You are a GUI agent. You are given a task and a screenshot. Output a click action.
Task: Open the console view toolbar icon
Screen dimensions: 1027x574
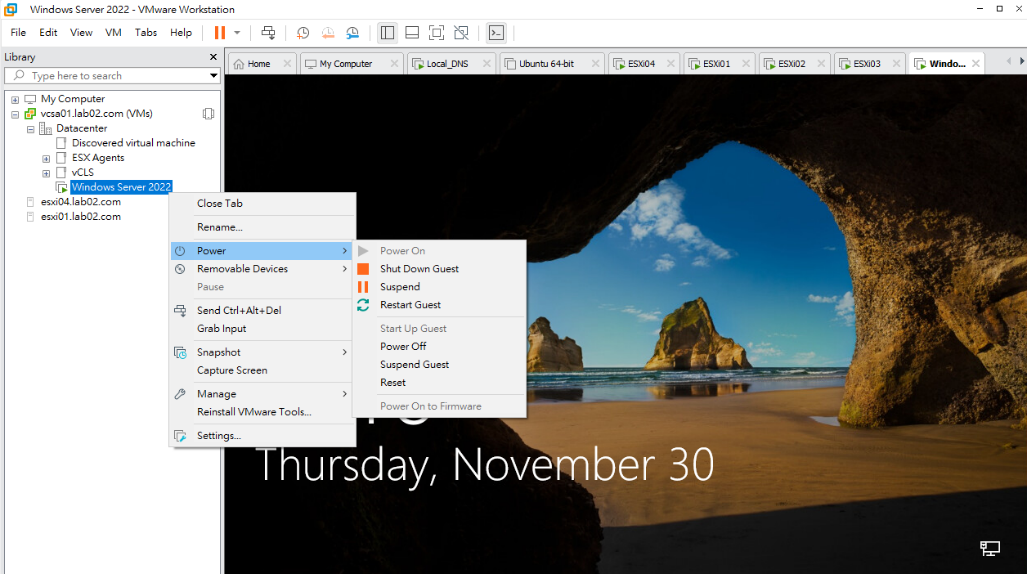click(x=496, y=33)
